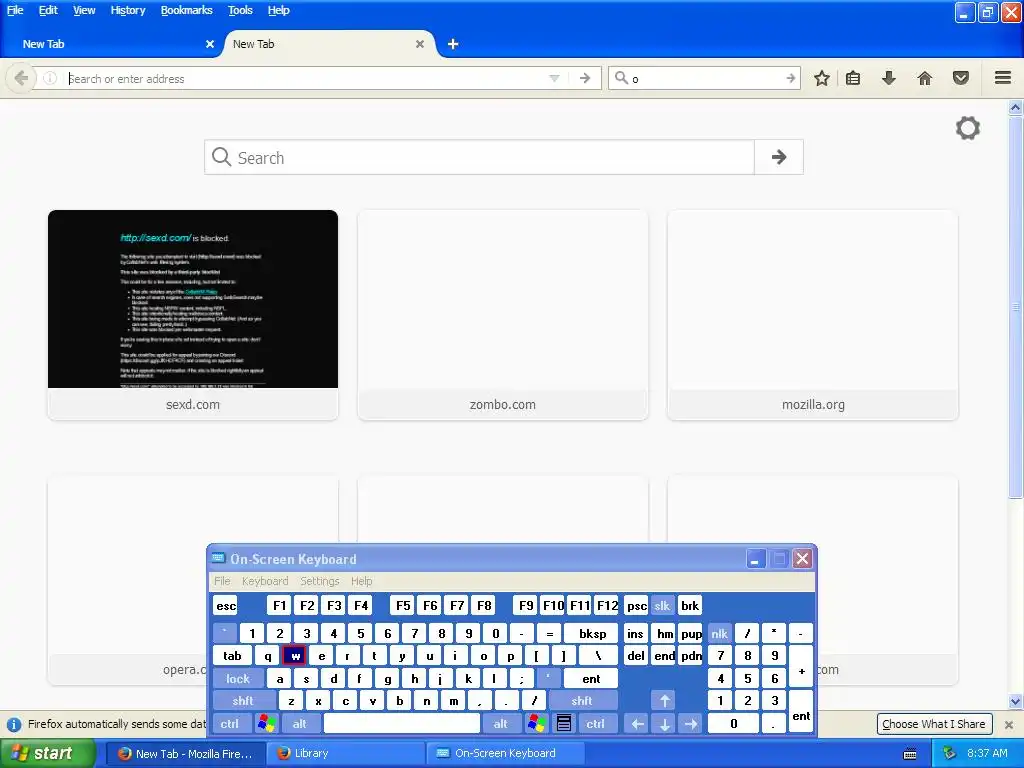Open the Firefox hamburger menu
This screenshot has width=1024, height=768.
point(1003,78)
